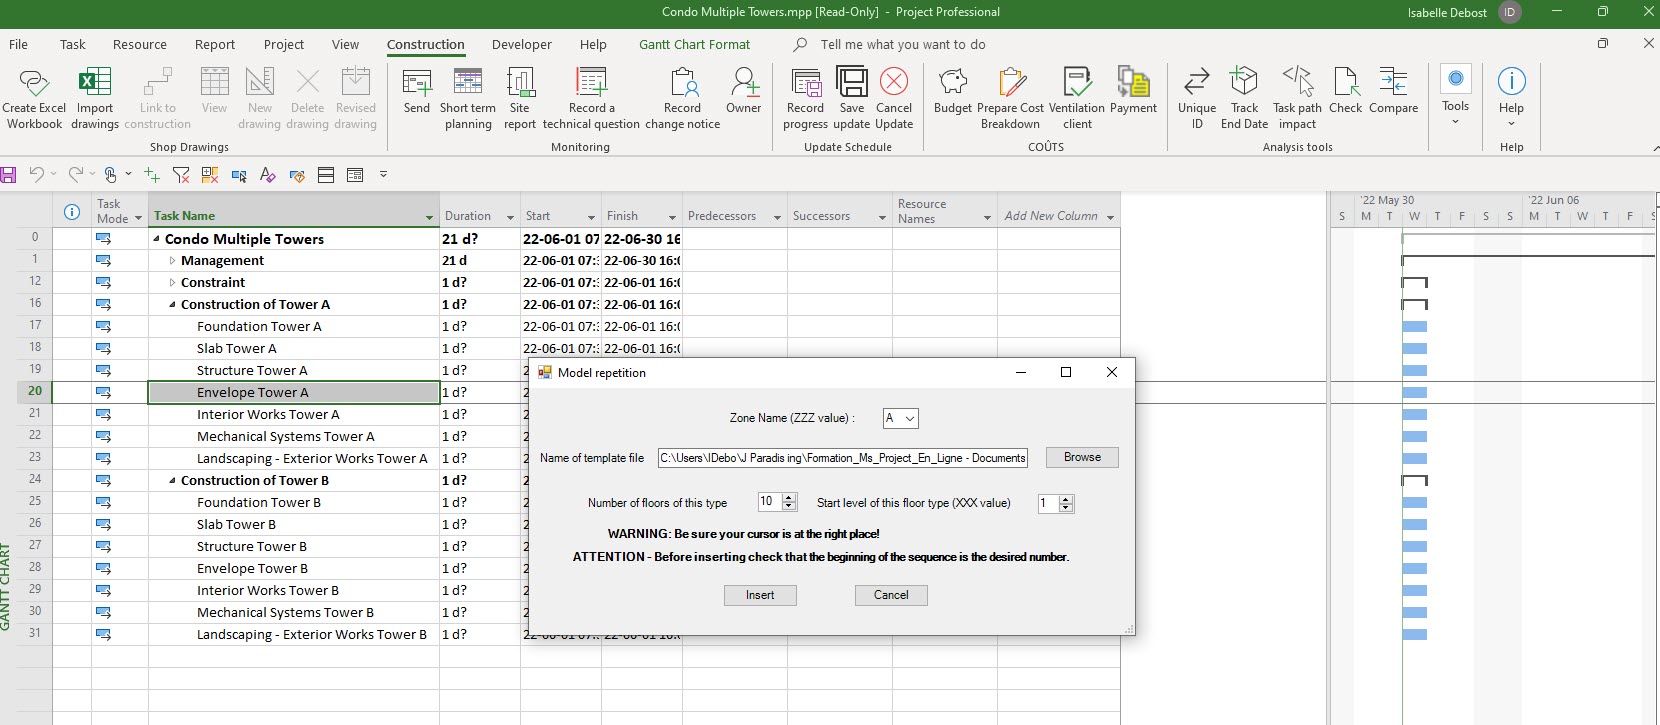
Task: Increase the Number of floors spinner
Action: point(790,497)
